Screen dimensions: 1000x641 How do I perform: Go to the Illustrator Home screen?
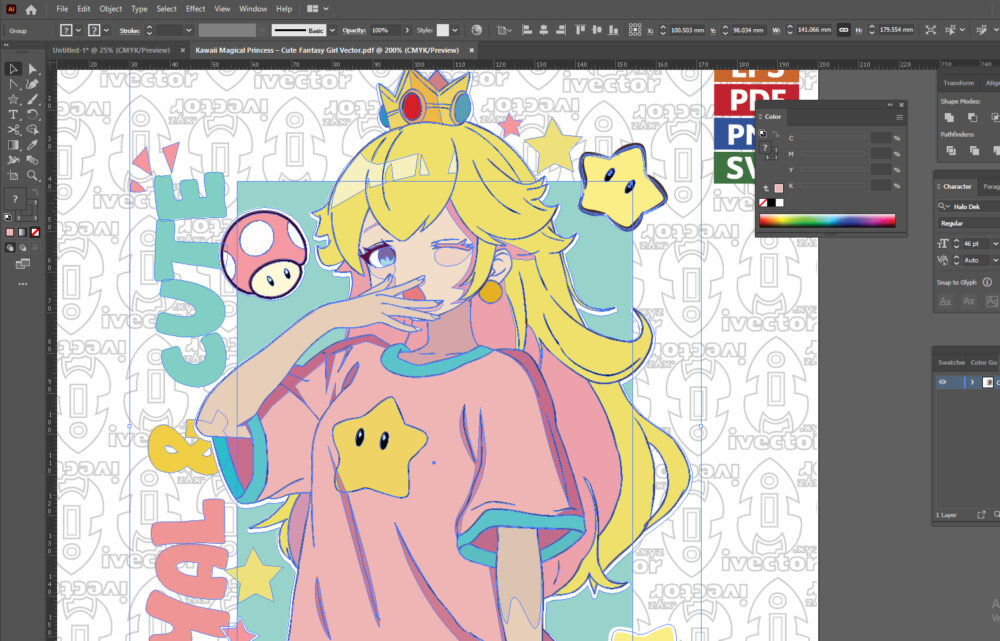(31, 10)
